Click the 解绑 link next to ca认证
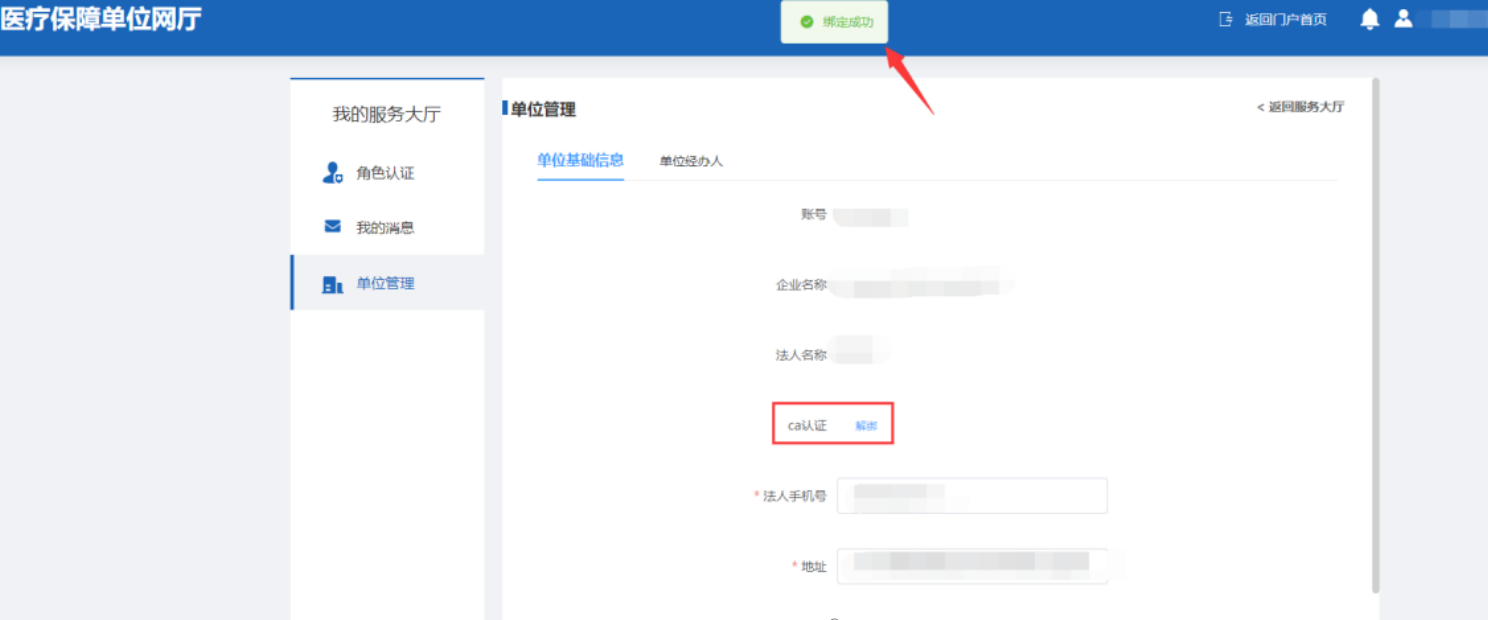 pyautogui.click(x=866, y=426)
